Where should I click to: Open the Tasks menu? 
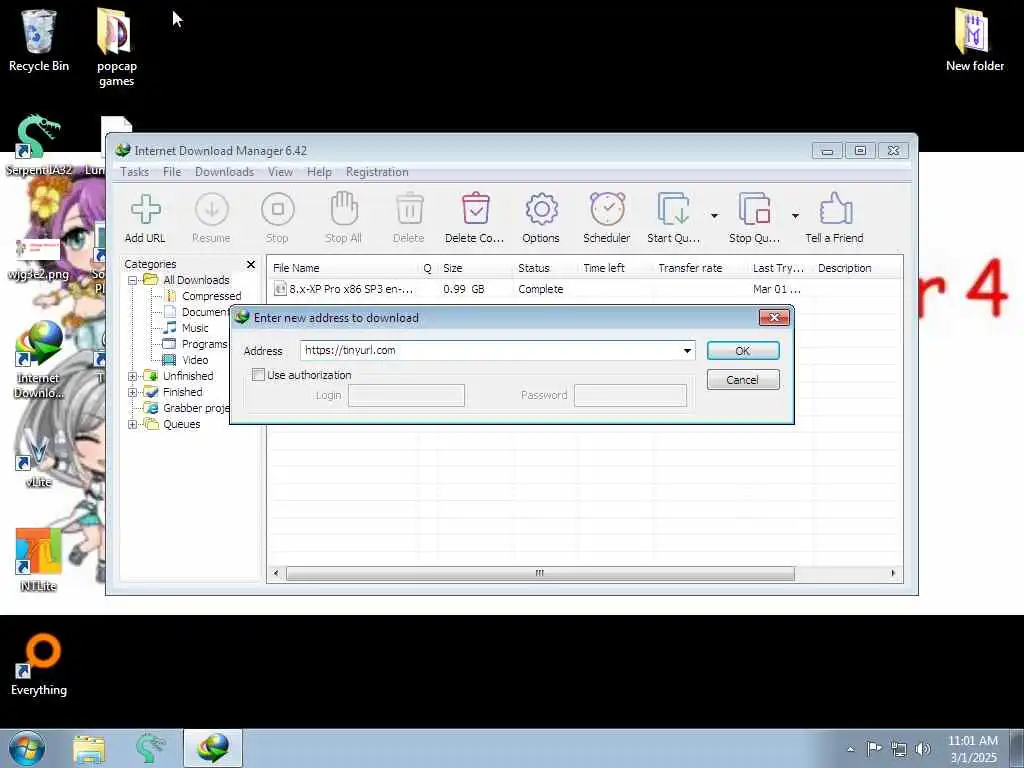135,172
